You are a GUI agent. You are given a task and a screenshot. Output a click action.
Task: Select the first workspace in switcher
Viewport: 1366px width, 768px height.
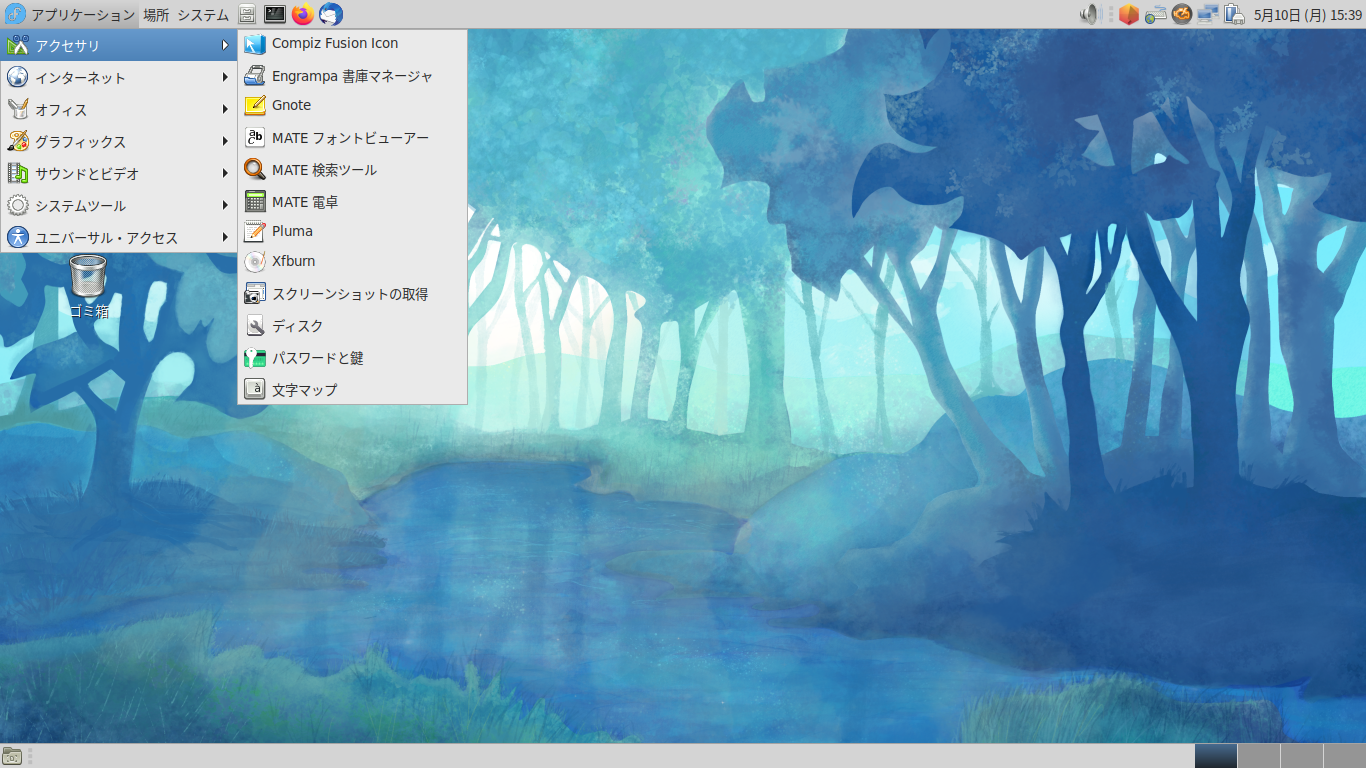[x=1215, y=756]
